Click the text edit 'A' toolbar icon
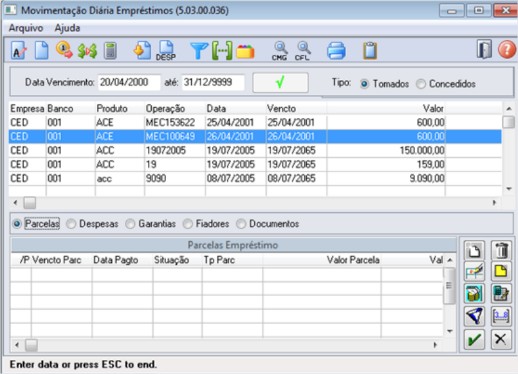 click(x=19, y=51)
